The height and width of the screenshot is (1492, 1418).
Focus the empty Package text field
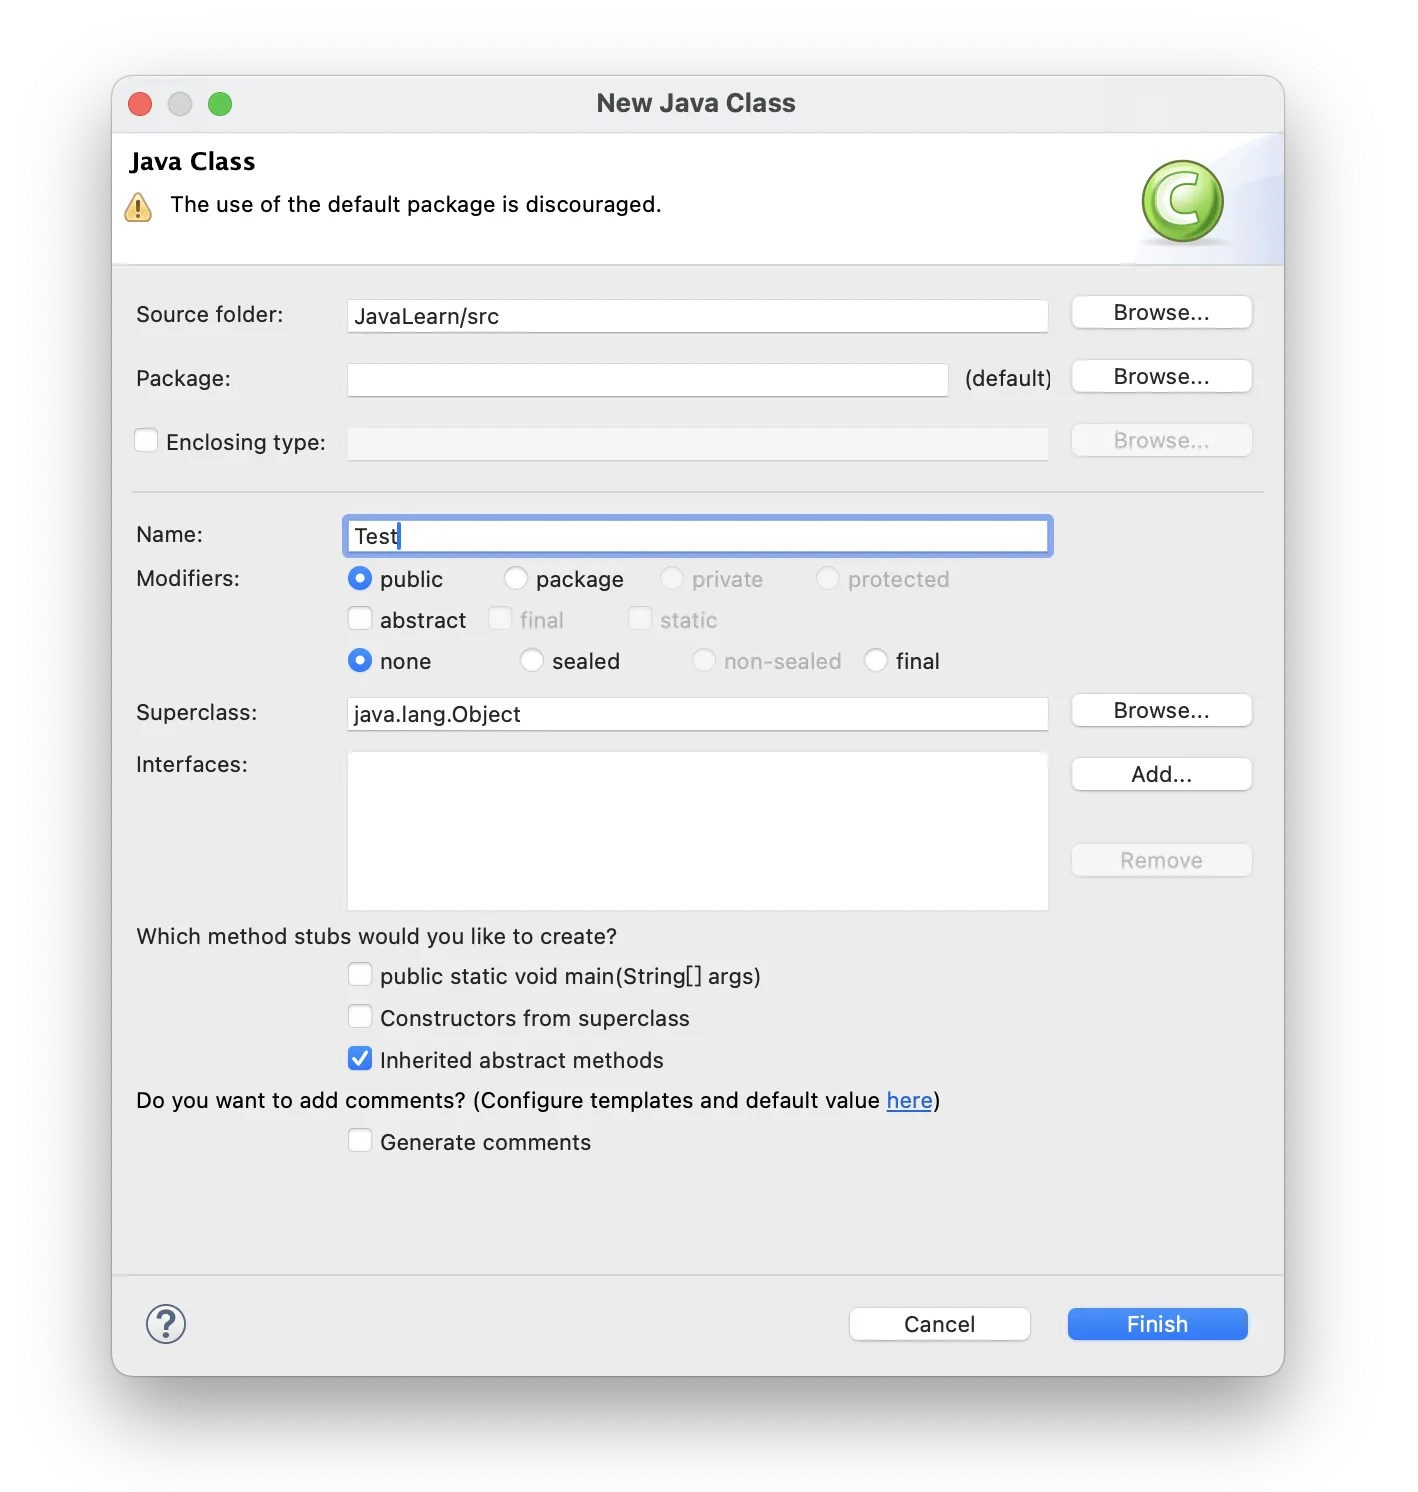click(647, 380)
